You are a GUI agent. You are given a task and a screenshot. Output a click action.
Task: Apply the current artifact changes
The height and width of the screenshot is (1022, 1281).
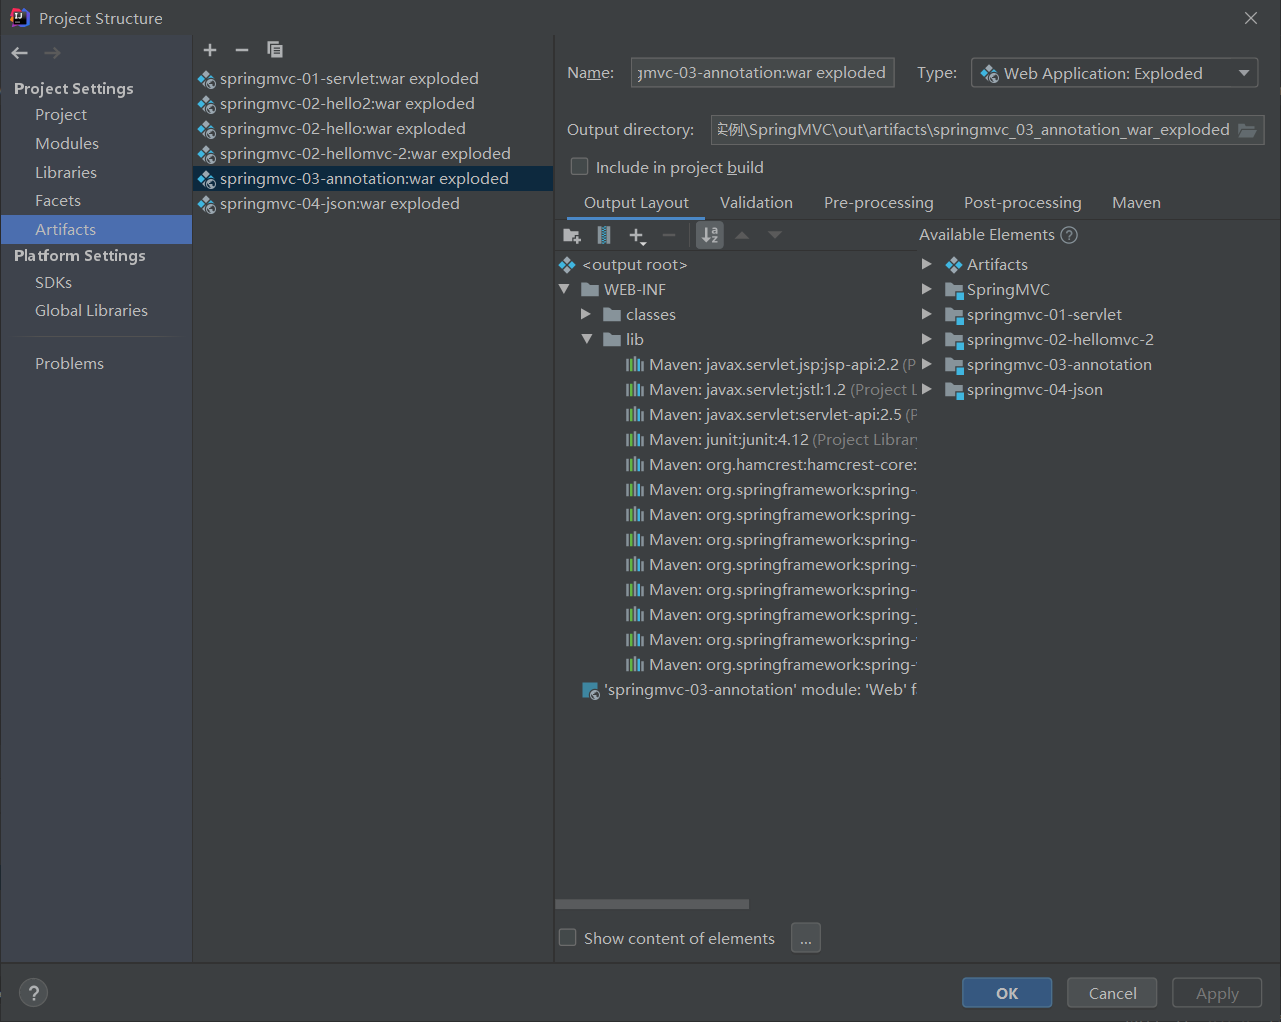(x=1216, y=992)
